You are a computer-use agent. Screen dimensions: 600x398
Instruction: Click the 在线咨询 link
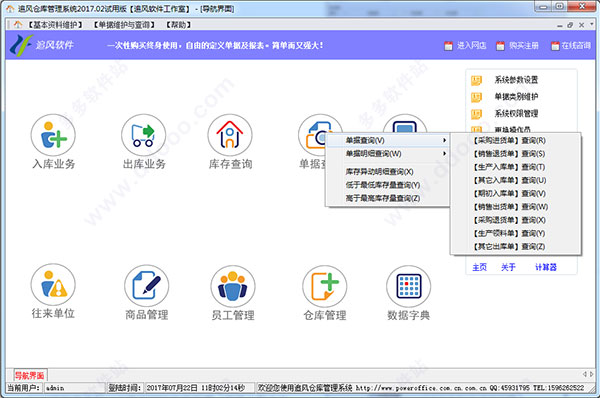point(576,46)
